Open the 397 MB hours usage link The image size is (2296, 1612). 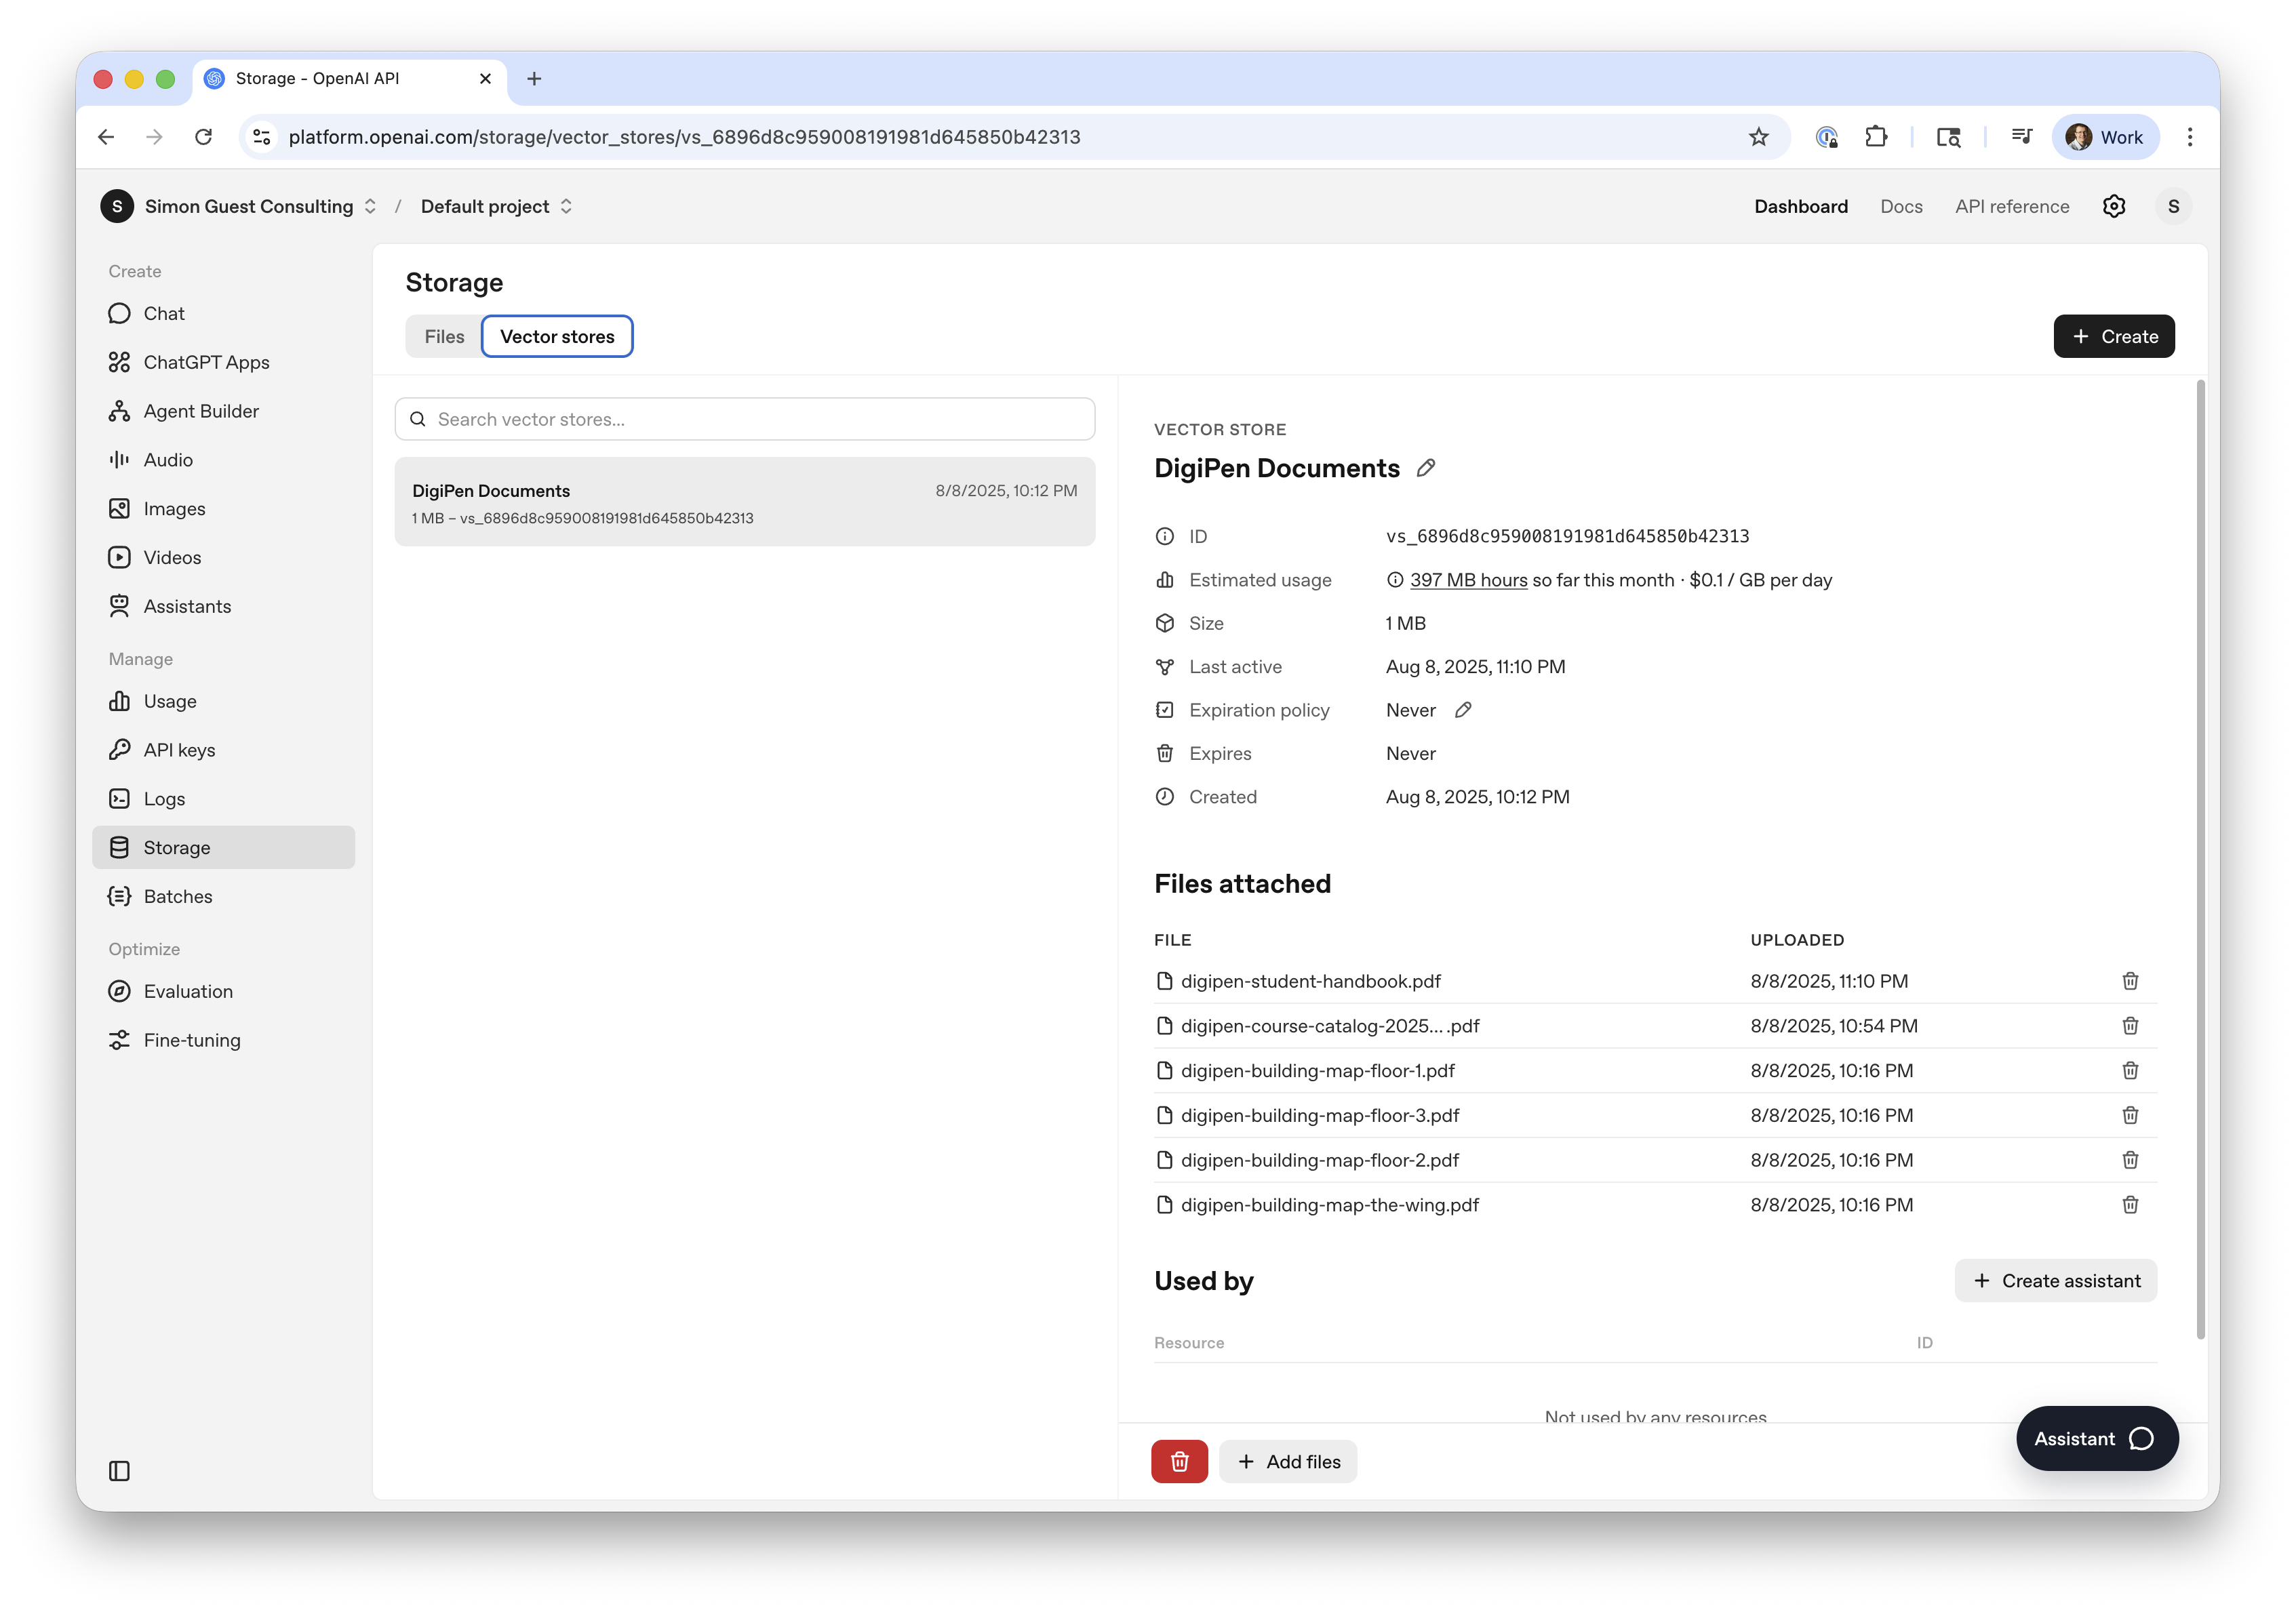coord(1468,580)
